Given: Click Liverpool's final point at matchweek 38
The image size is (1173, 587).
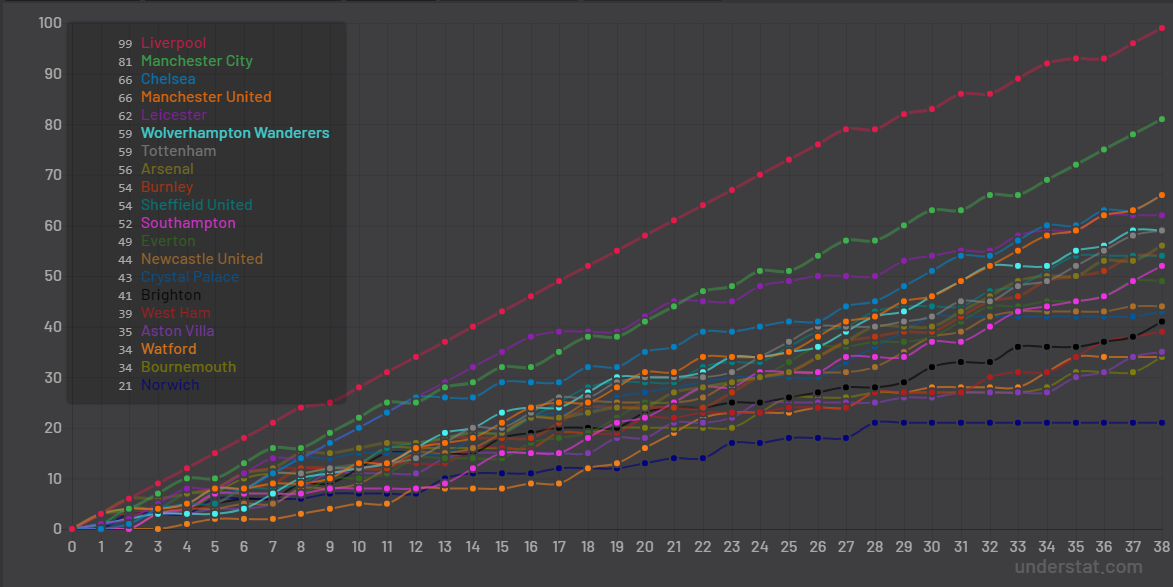Looking at the screenshot, I should (1162, 28).
